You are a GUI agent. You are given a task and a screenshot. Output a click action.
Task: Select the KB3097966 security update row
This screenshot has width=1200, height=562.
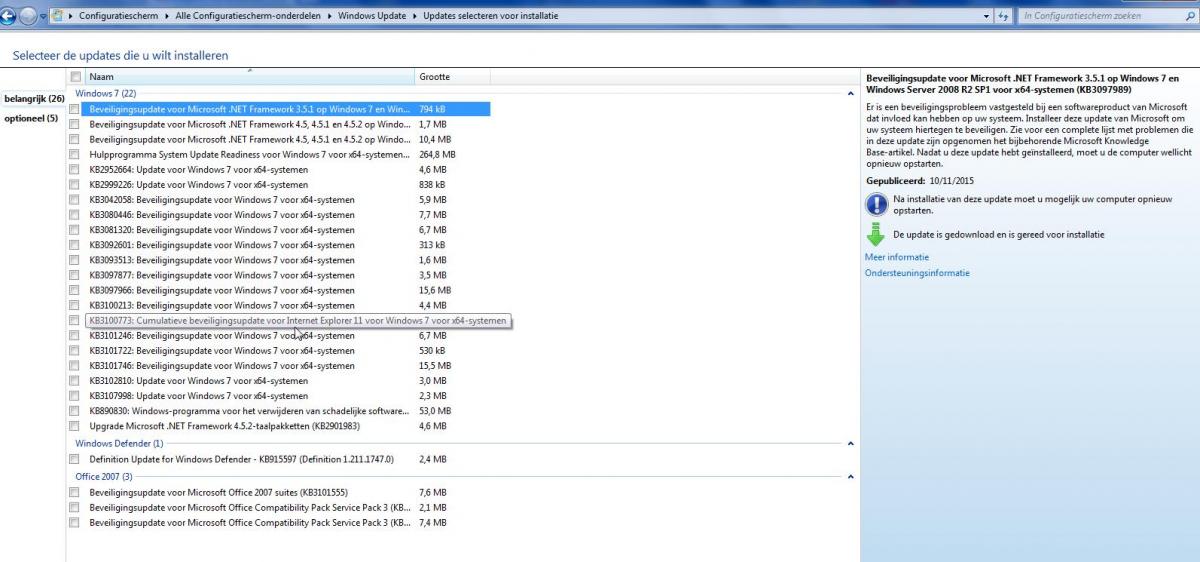[280, 290]
